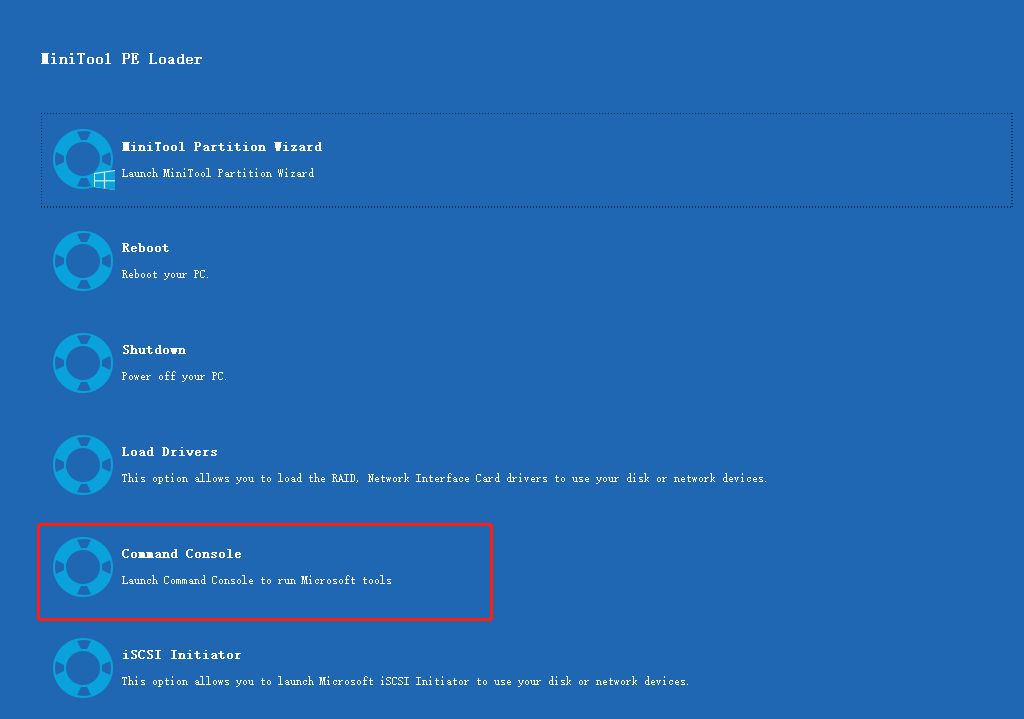This screenshot has height=719, width=1024.
Task: Click the RAID, Network Interface Card drivers description
Action: [x=444, y=479]
